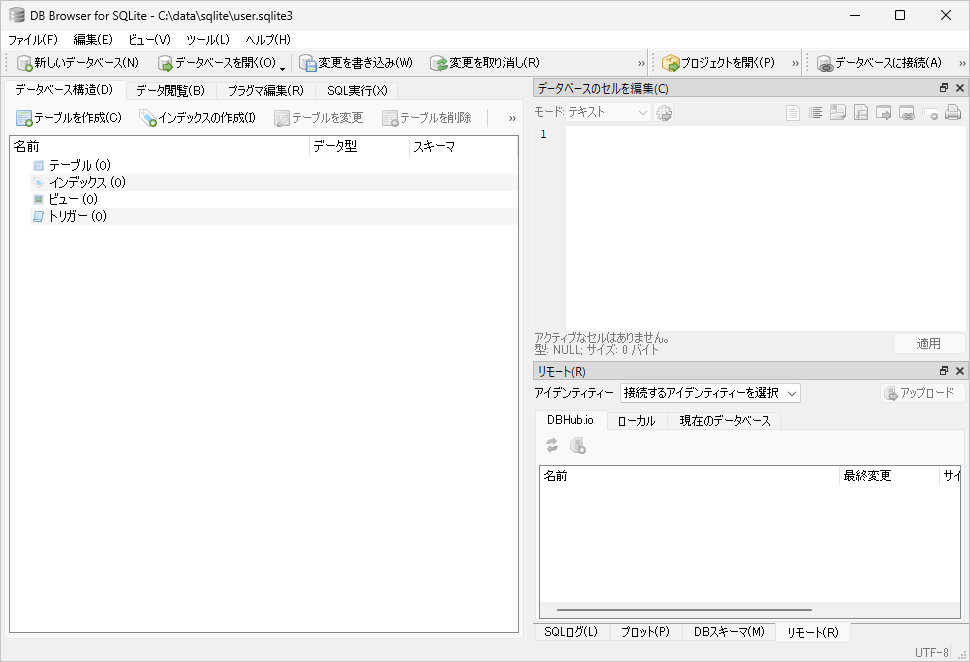Select the ローカル tab

pos(637,421)
